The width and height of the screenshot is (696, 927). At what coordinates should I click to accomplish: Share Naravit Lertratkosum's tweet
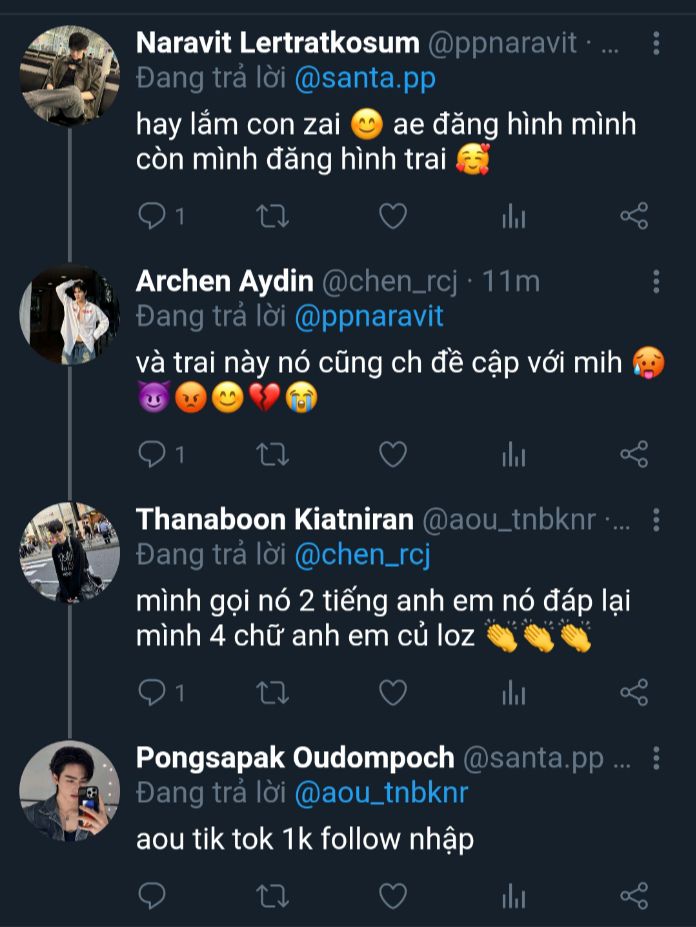coord(634,216)
